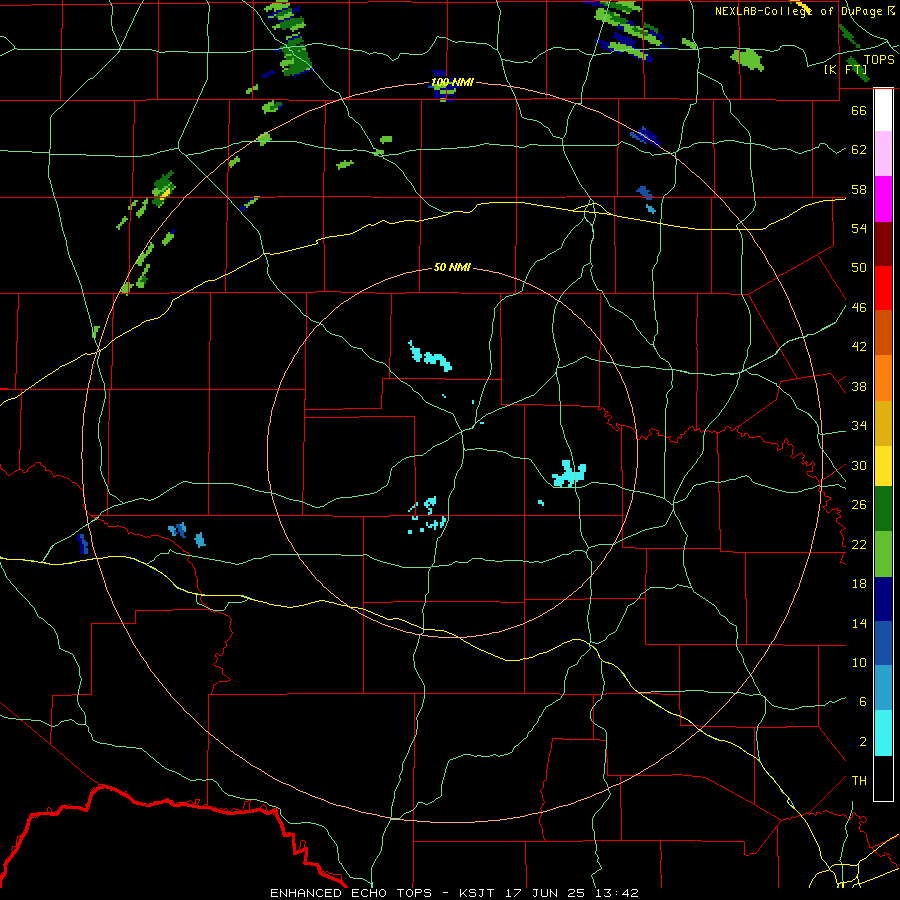The width and height of the screenshot is (900, 900).
Task: Select the bright red swatch between 46 and 50
Action: click(x=883, y=288)
